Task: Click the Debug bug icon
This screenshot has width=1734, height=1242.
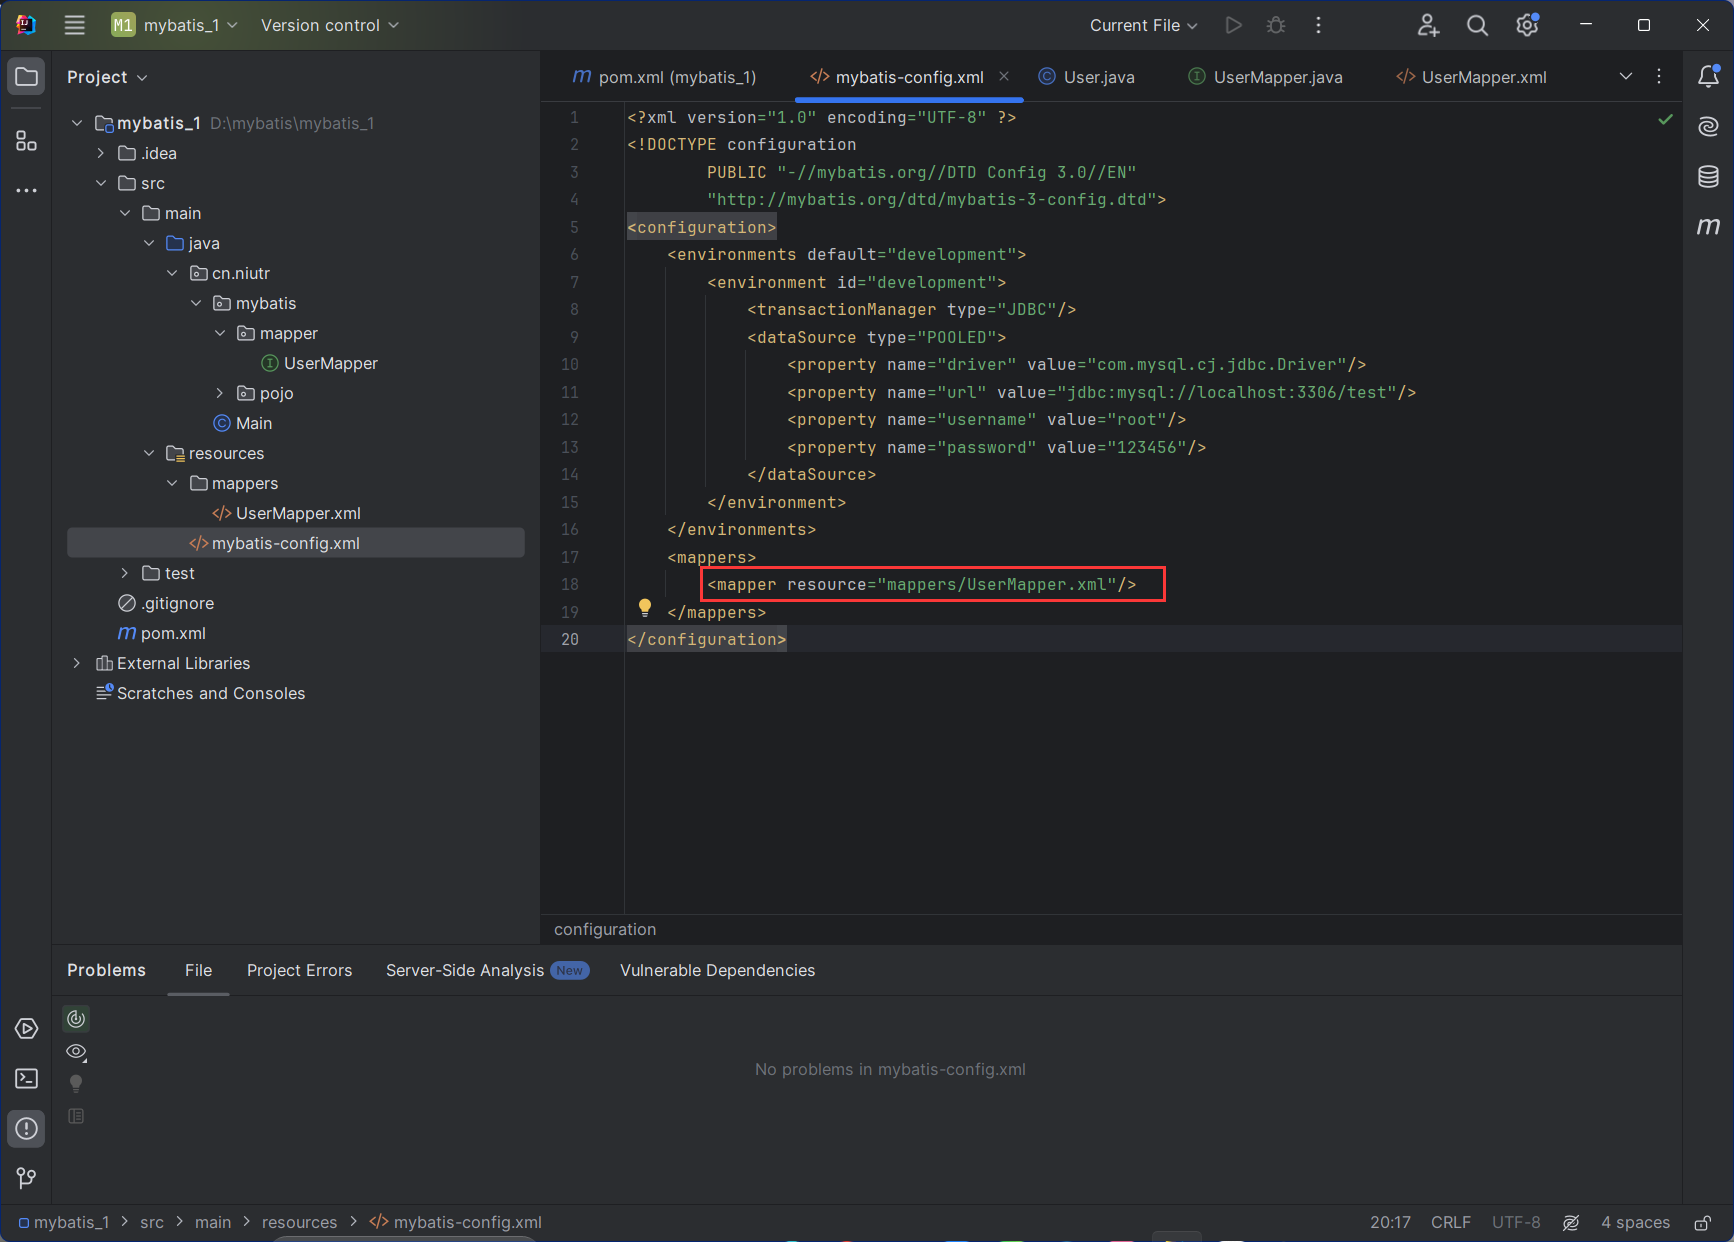Action: (1276, 25)
